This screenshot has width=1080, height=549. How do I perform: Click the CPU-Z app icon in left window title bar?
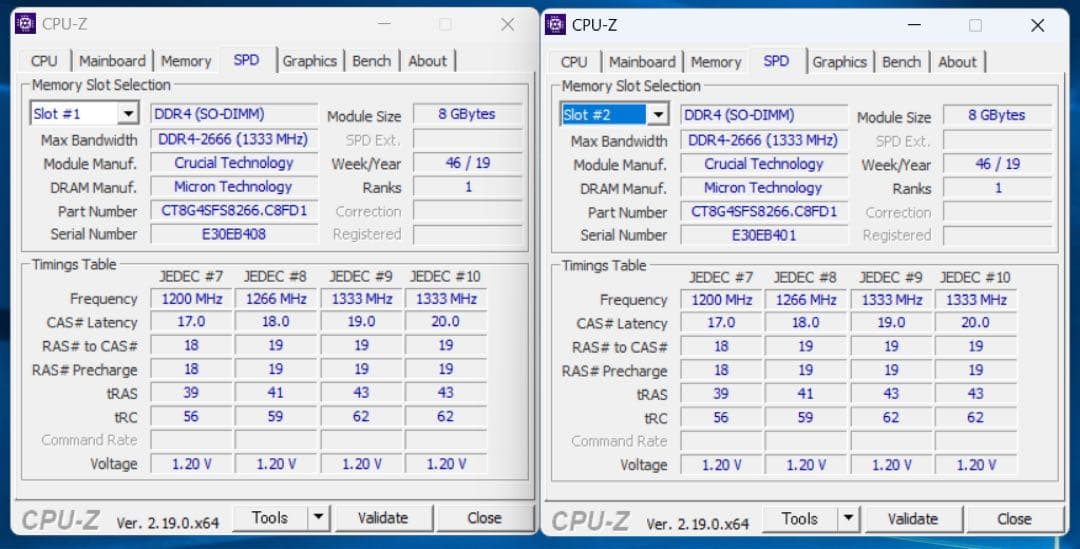25,23
